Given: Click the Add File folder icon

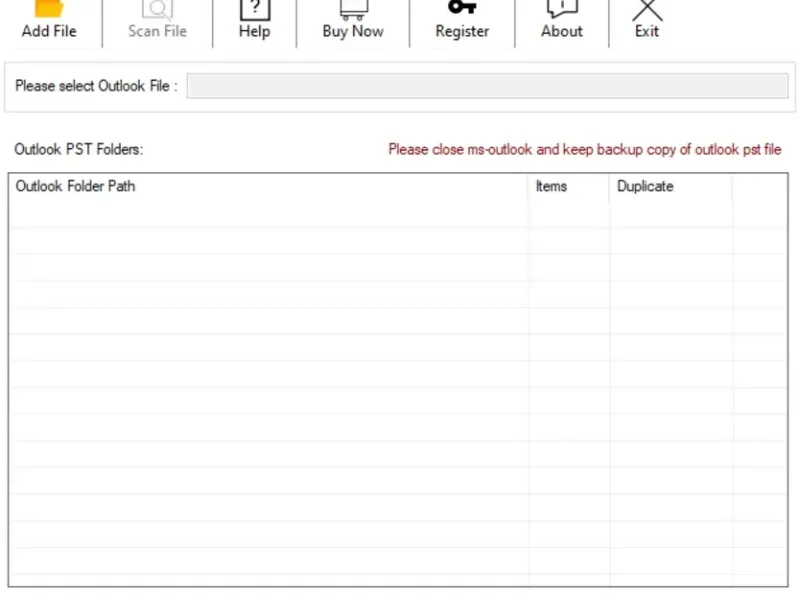Looking at the screenshot, I should [x=49, y=9].
